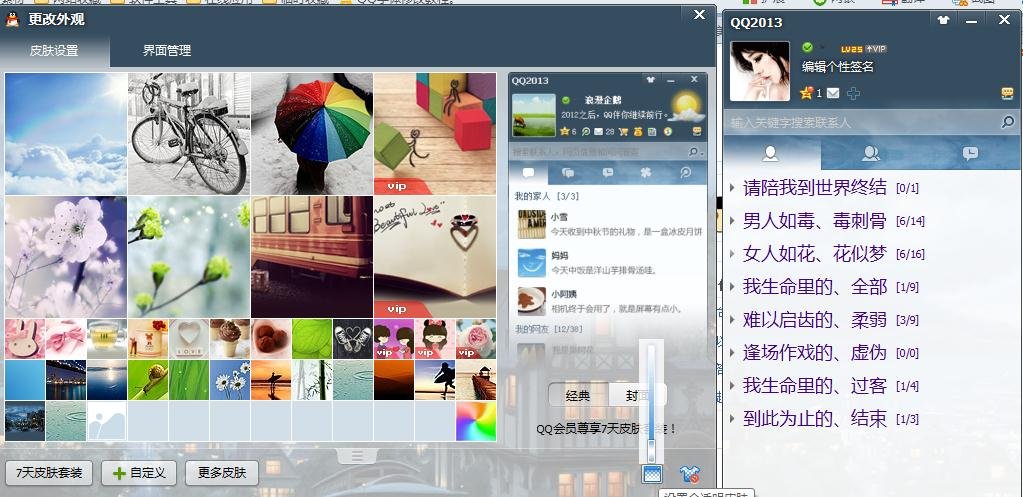Select the vintage train skin
1023x497 pixels.
pyautogui.click(x=312, y=257)
